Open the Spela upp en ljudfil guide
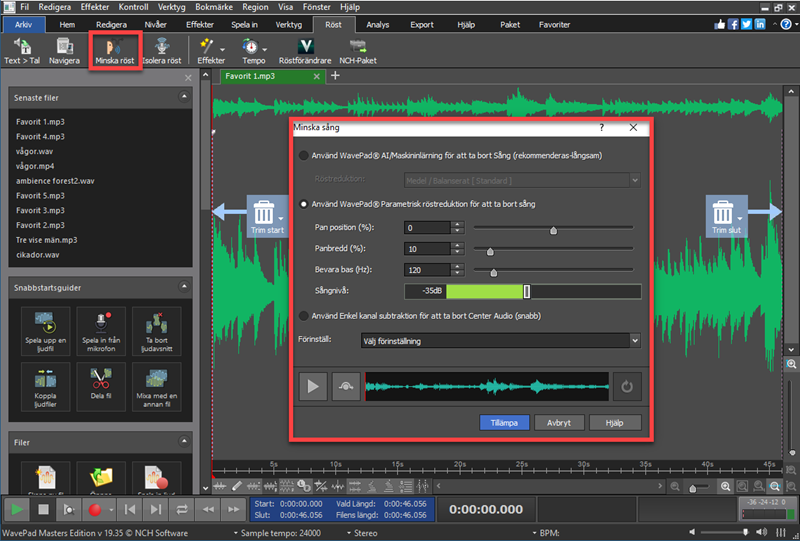The width and height of the screenshot is (800, 541). tap(45, 331)
